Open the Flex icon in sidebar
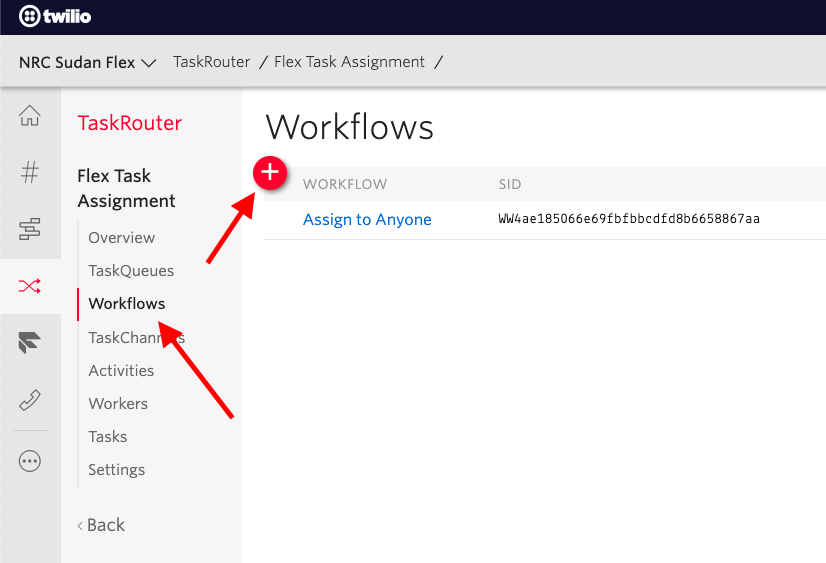 30,342
